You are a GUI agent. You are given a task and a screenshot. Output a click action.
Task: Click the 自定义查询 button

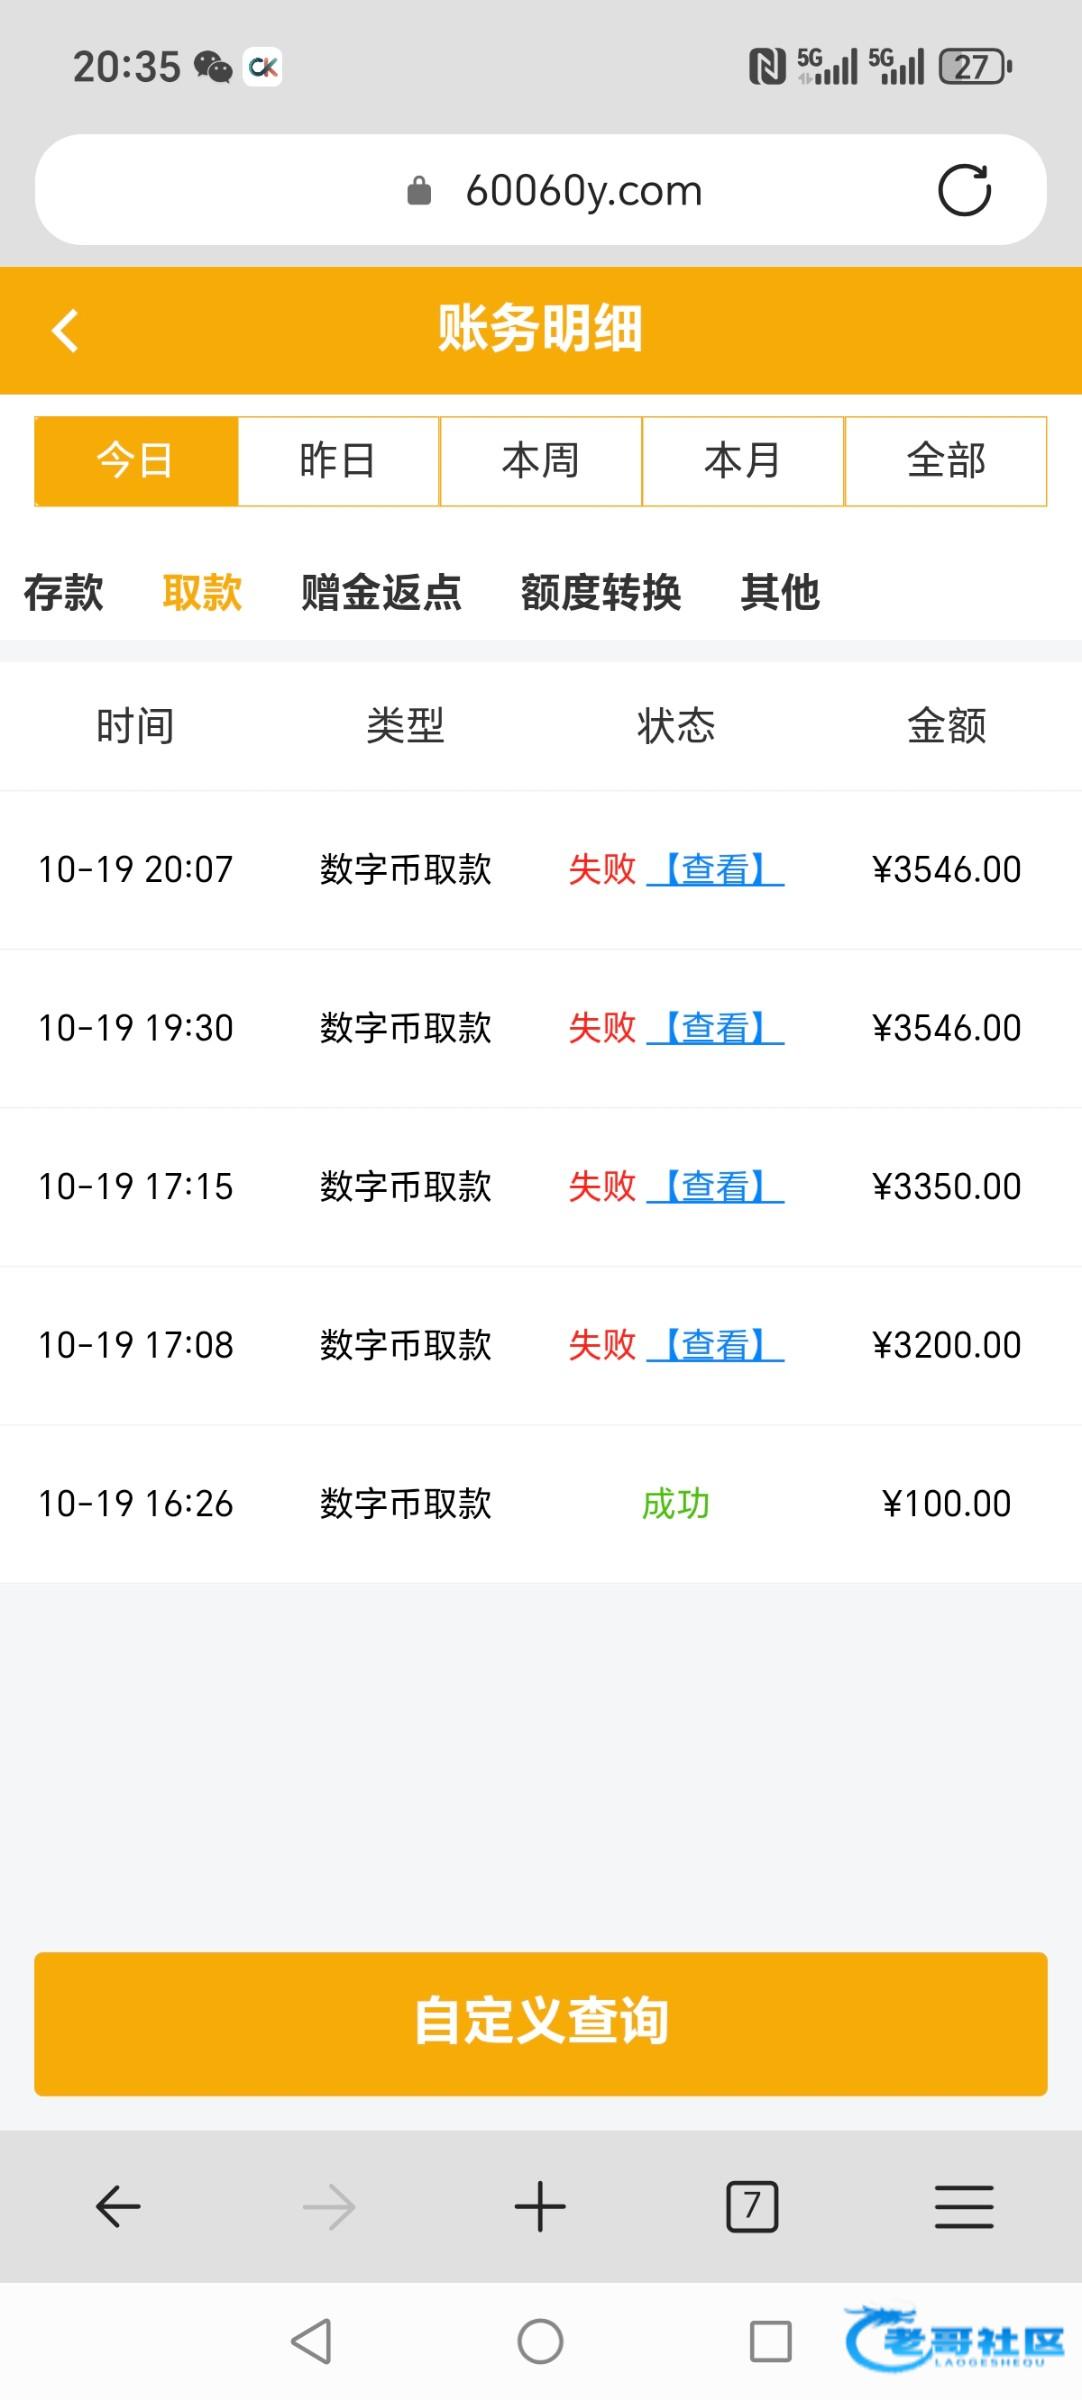(540, 2023)
